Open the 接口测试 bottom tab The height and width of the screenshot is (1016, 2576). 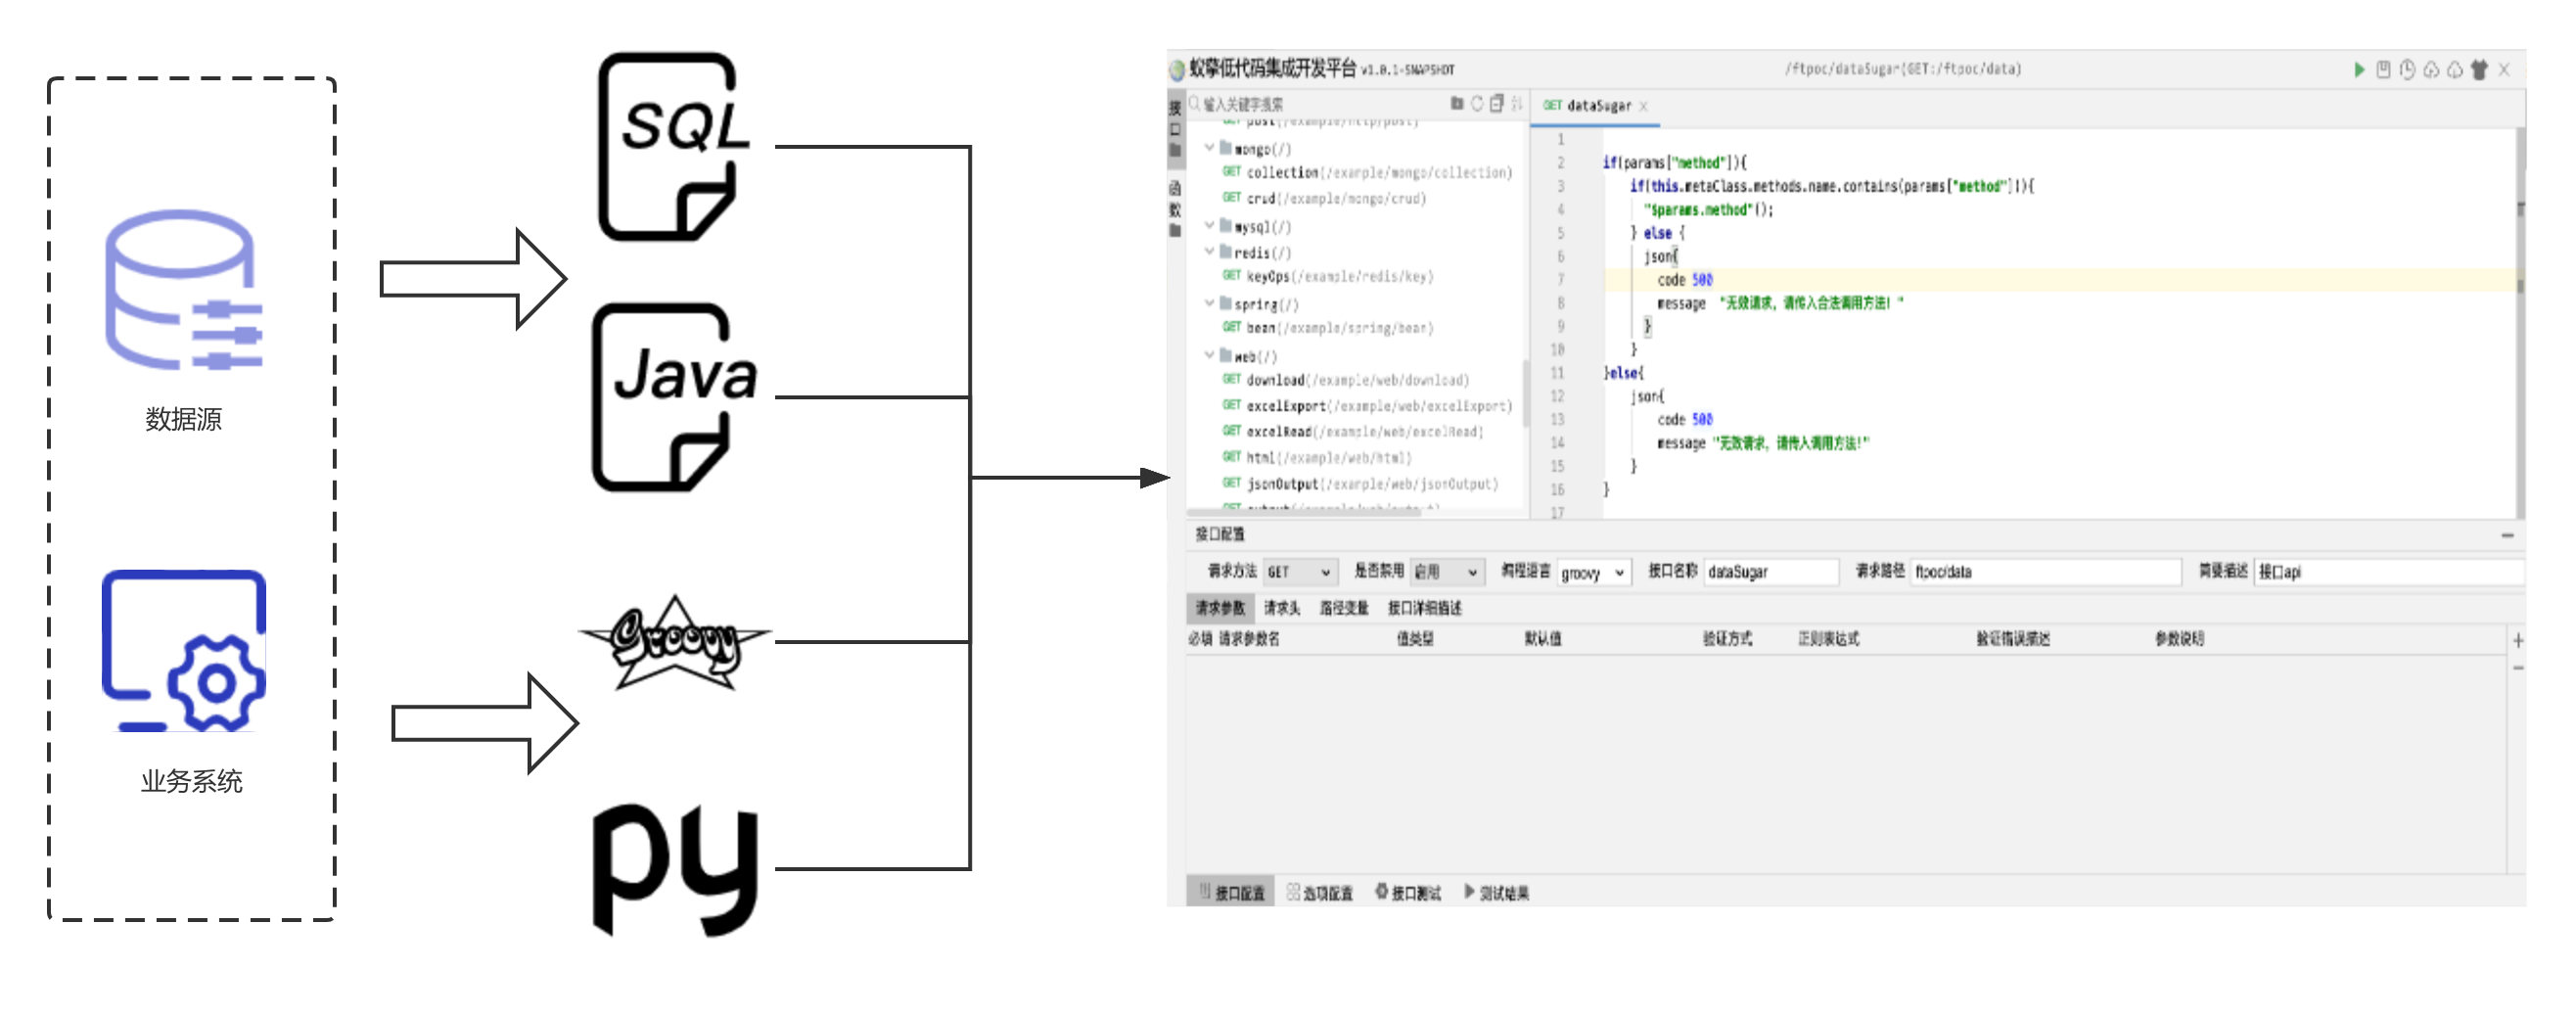point(1408,892)
